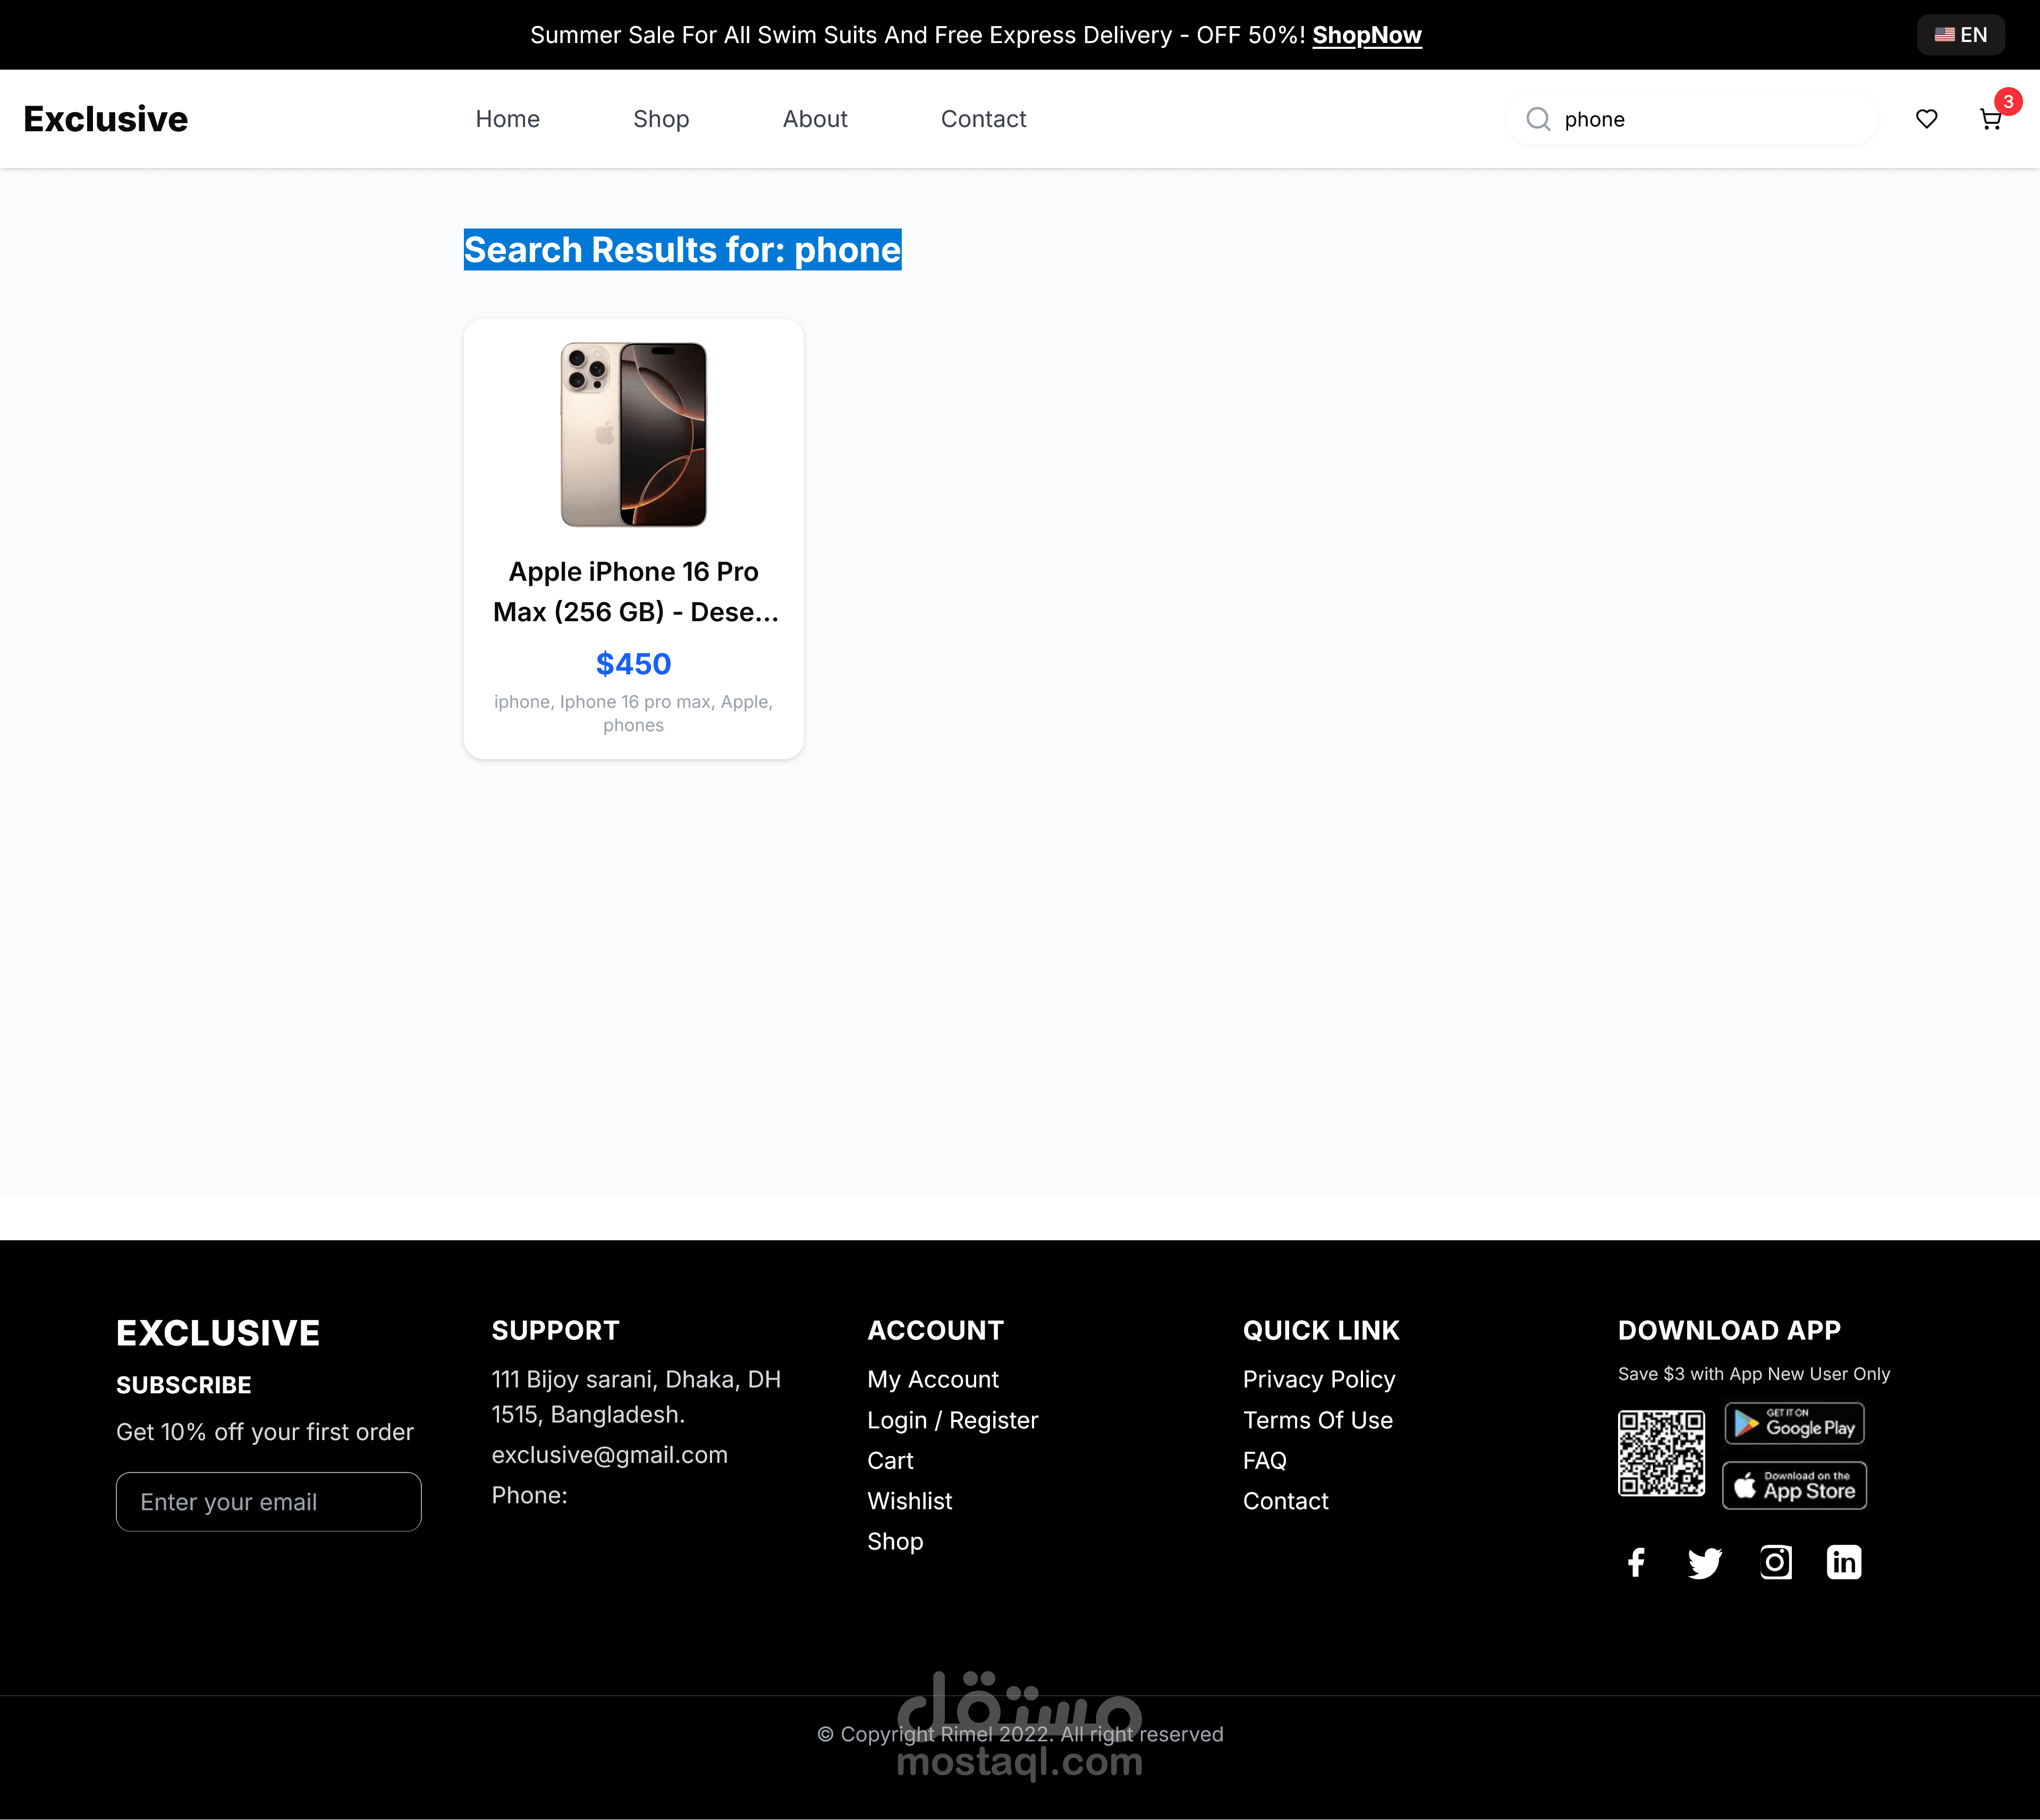Open the shopping cart icon
The image size is (2040, 1820).
pos(1990,119)
